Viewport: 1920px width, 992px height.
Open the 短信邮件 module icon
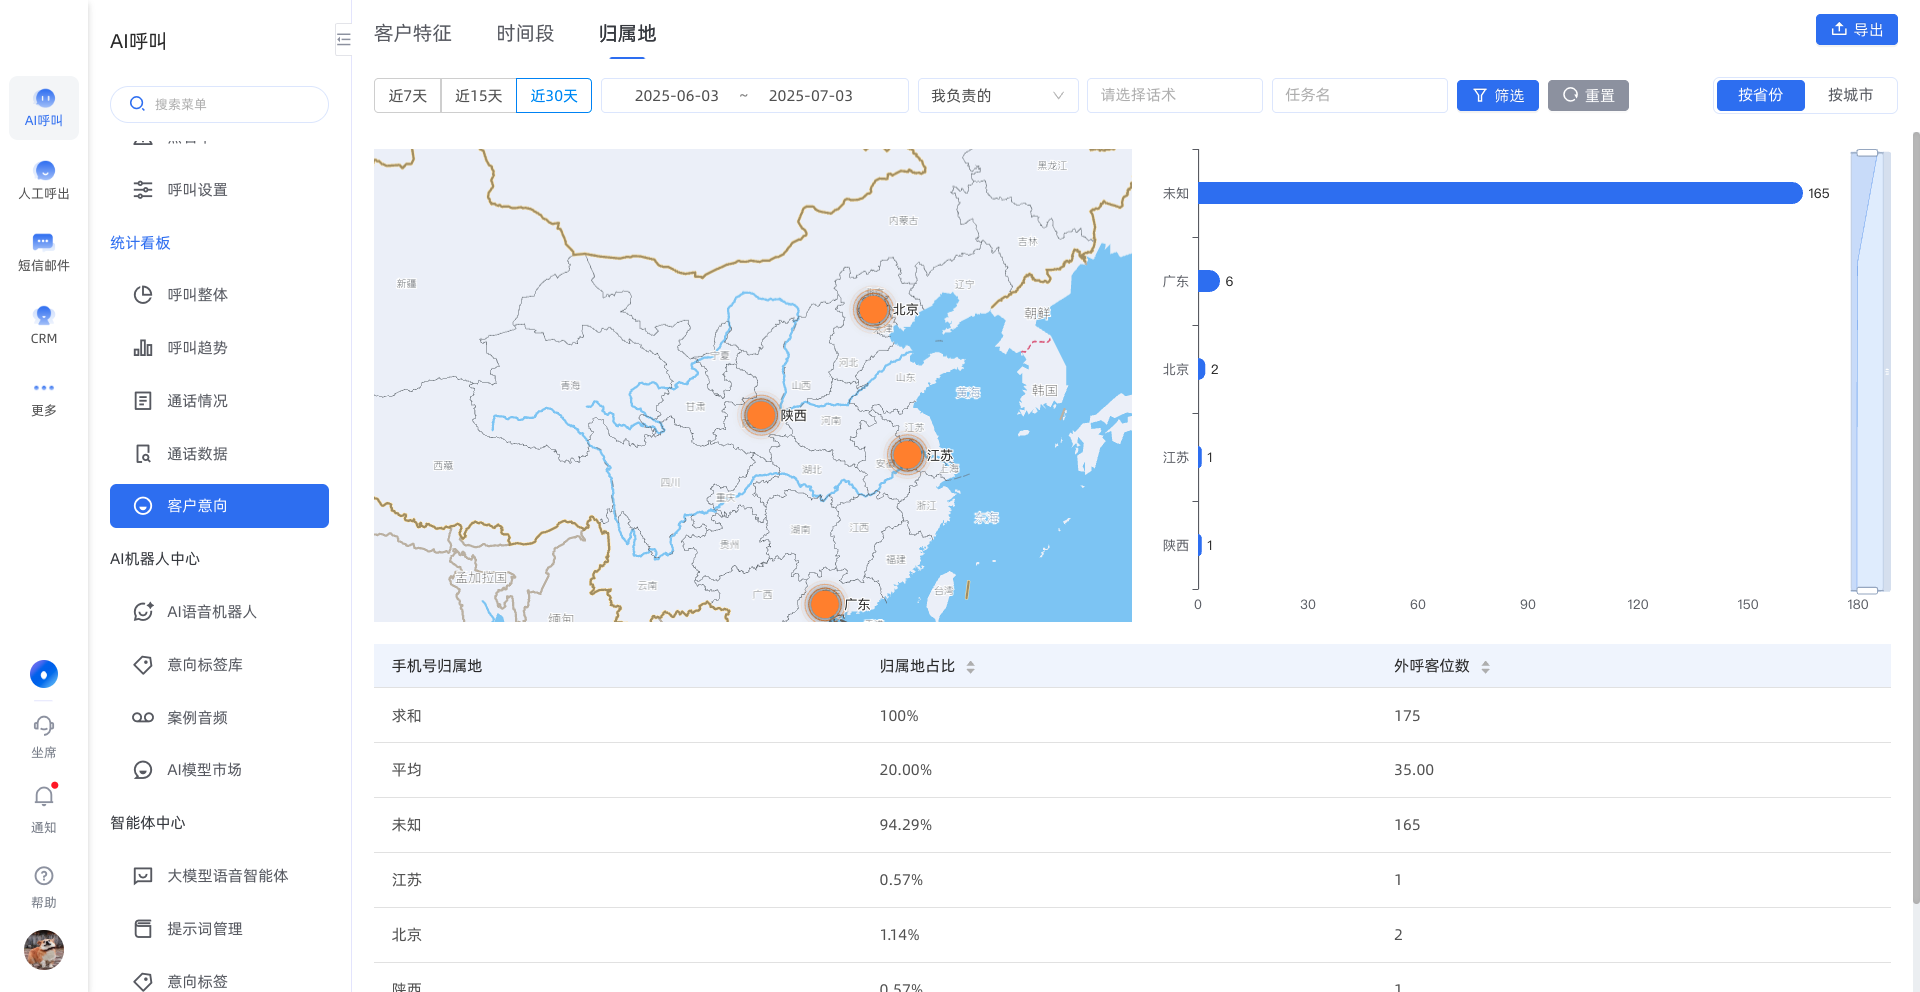pos(43,243)
